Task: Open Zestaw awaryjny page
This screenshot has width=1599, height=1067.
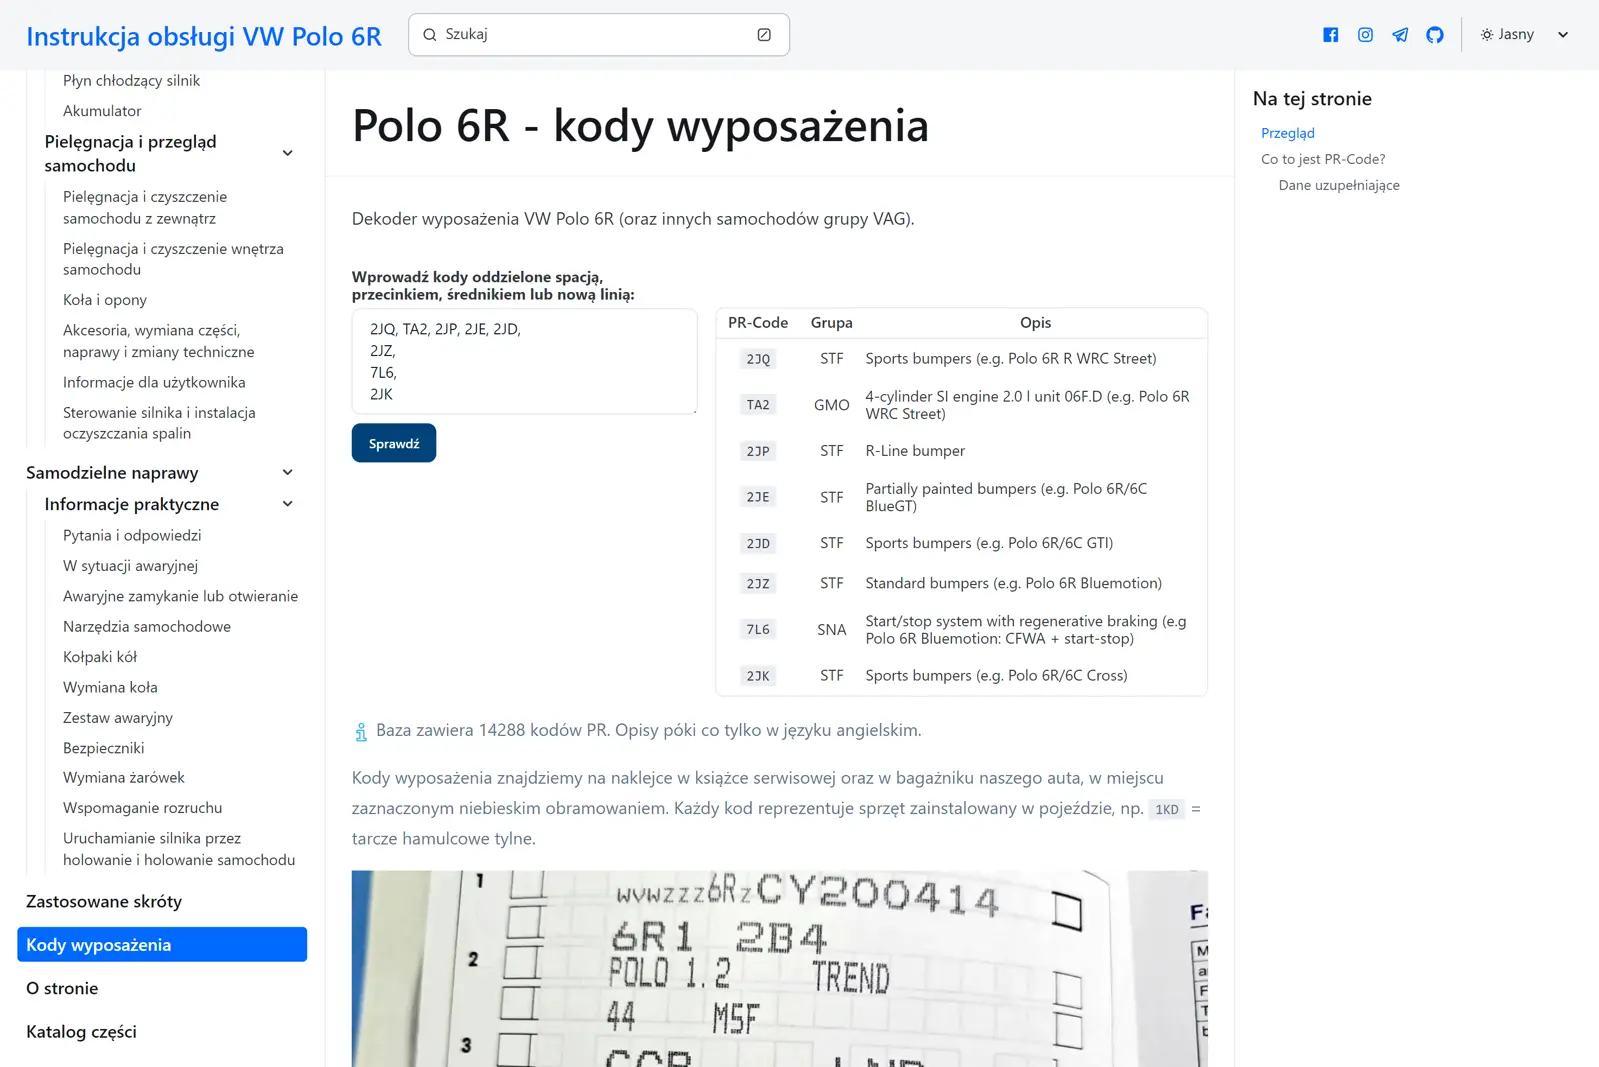Action: coord(118,718)
